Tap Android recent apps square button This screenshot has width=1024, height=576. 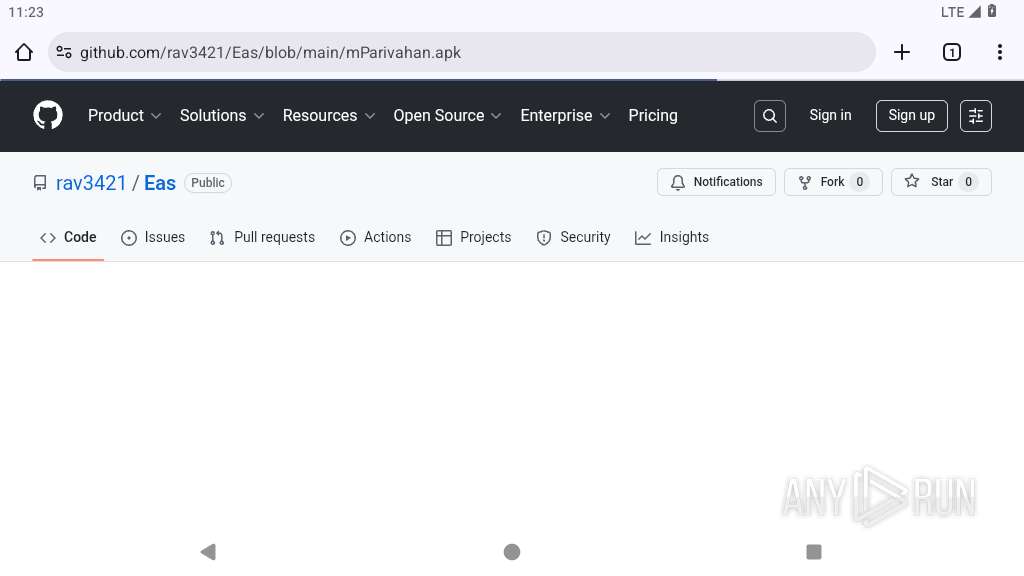(814, 552)
